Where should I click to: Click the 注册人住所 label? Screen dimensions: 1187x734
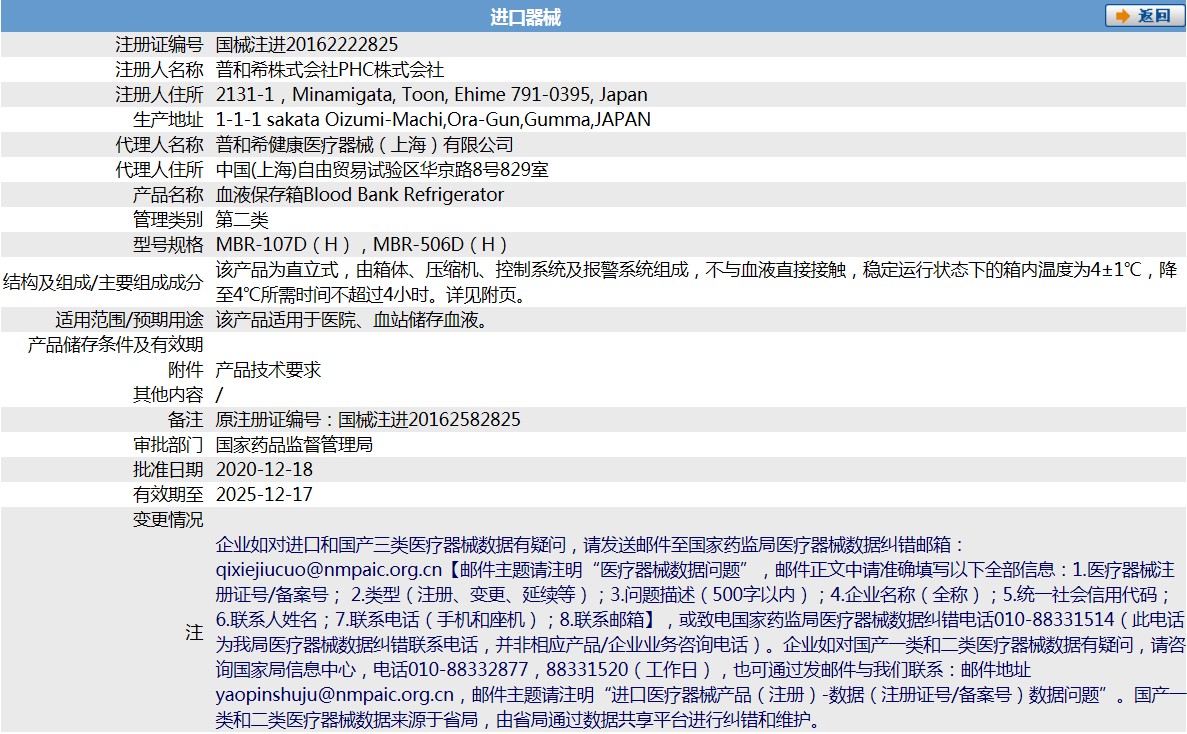(x=159, y=95)
